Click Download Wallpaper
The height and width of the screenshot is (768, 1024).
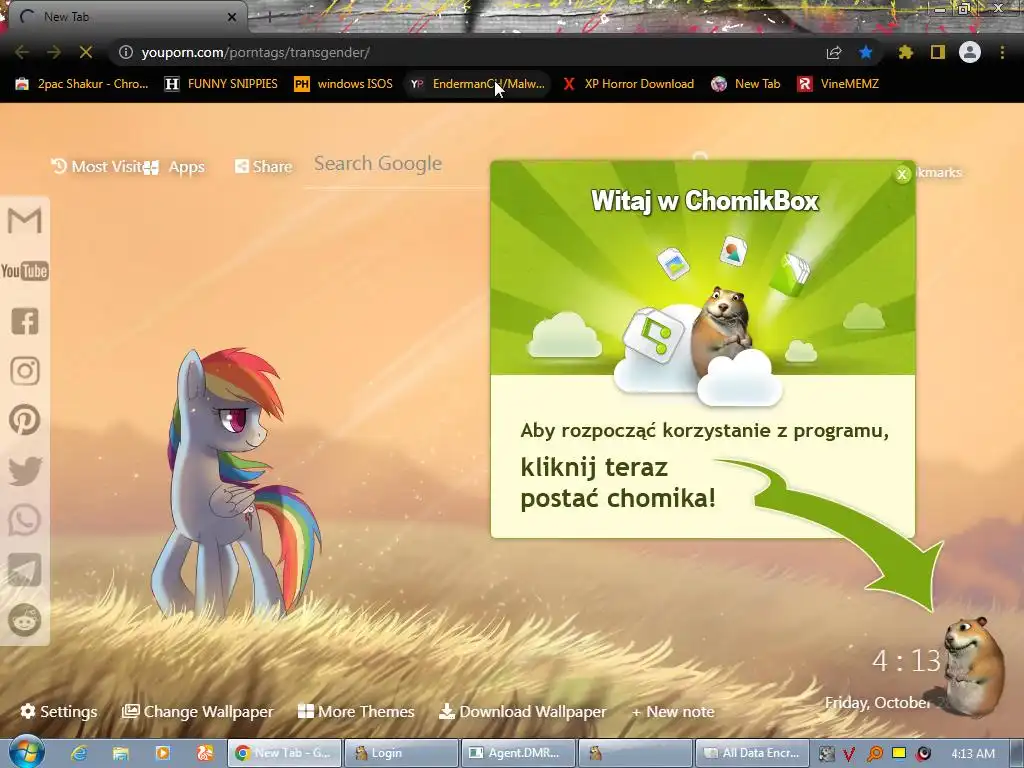pos(522,711)
